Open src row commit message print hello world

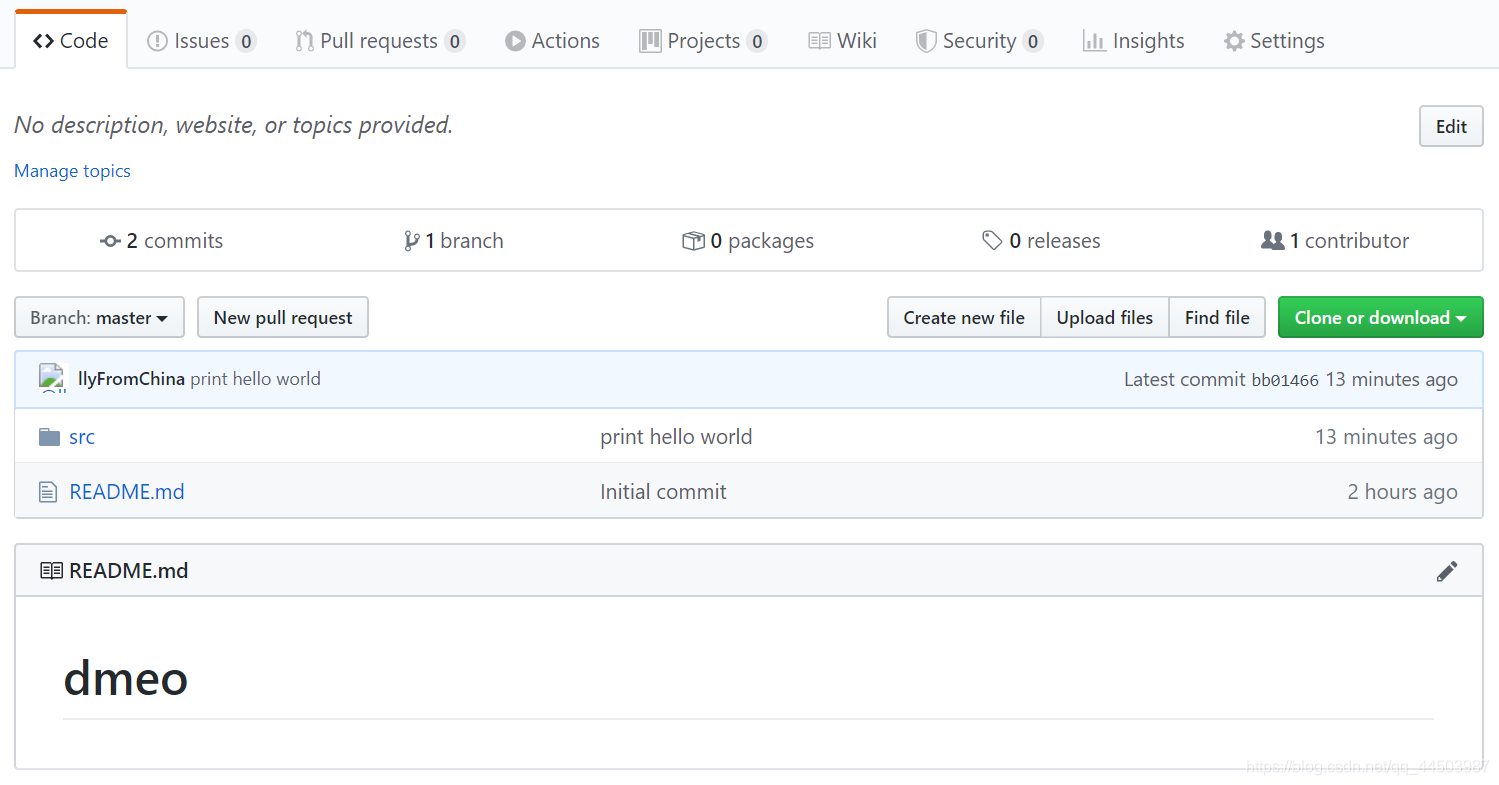click(x=676, y=437)
